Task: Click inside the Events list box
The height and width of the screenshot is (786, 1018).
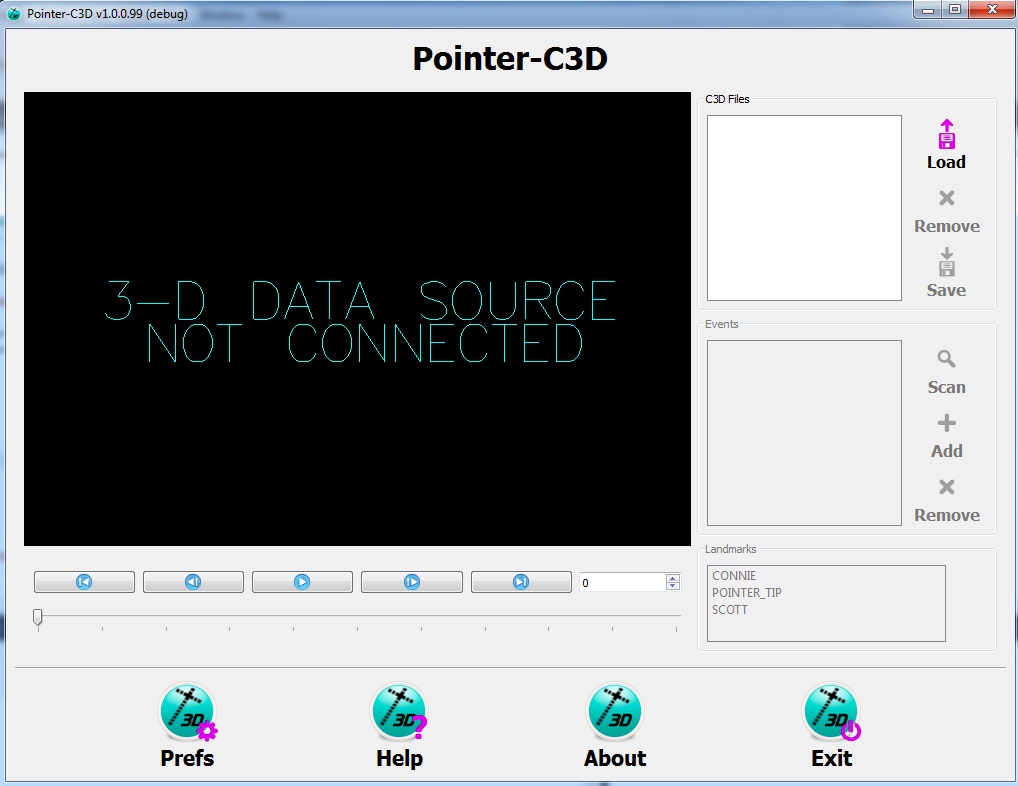Action: tap(804, 433)
